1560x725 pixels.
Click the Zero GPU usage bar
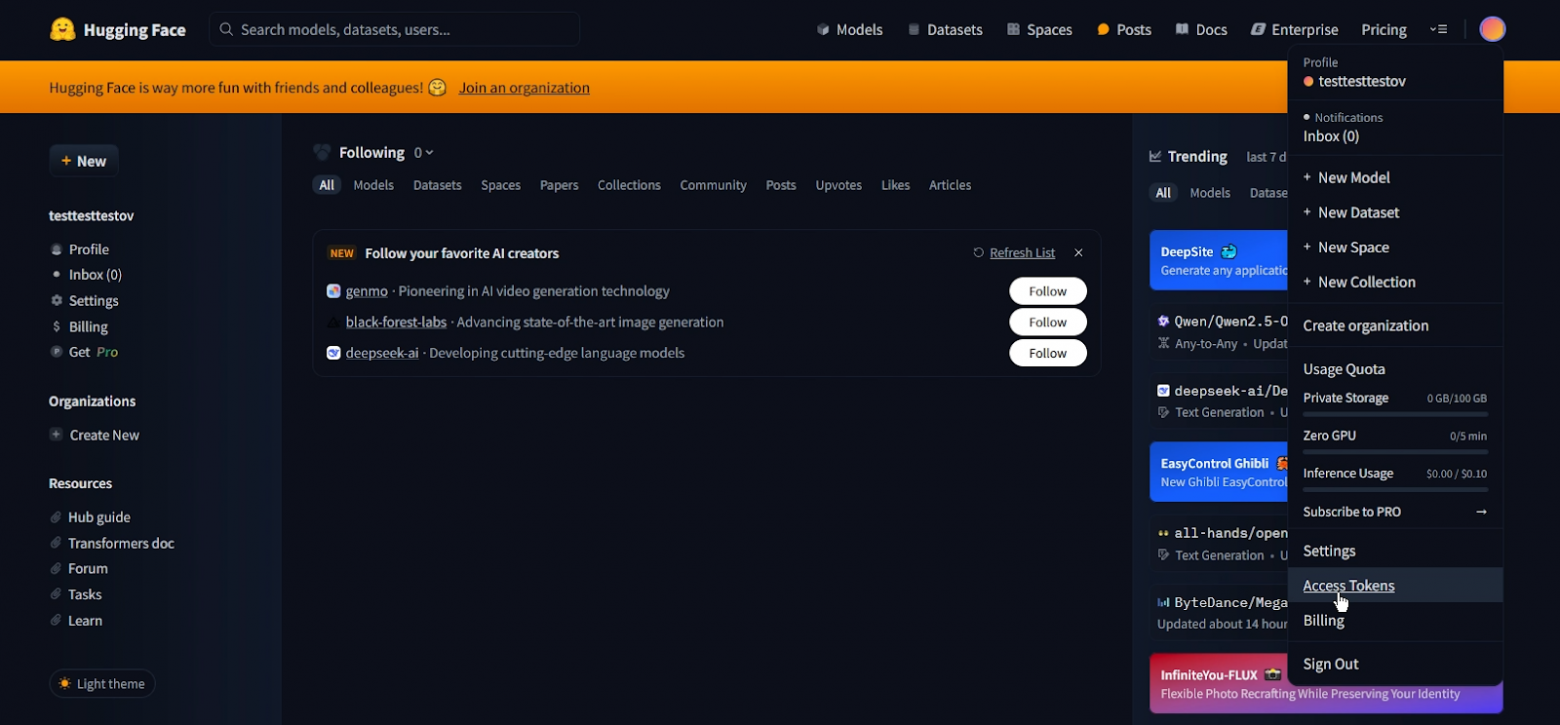[x=1395, y=452]
